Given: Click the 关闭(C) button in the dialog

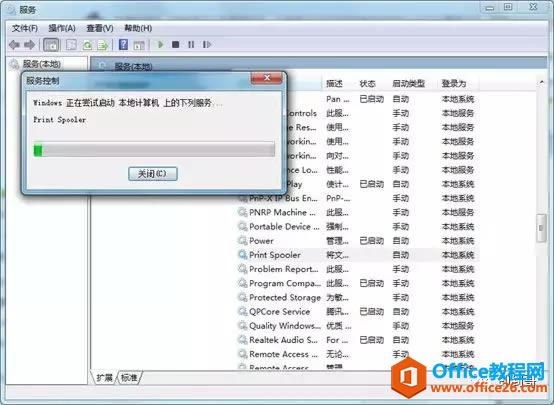Looking at the screenshot, I should pos(153,174).
